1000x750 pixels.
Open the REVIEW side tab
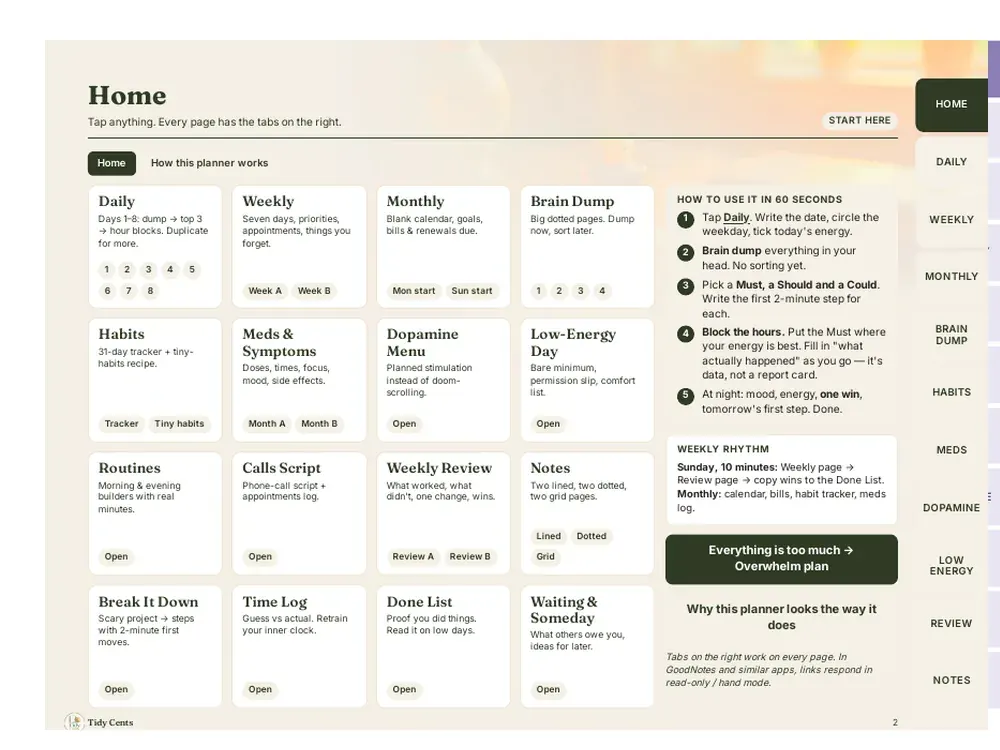coord(951,624)
